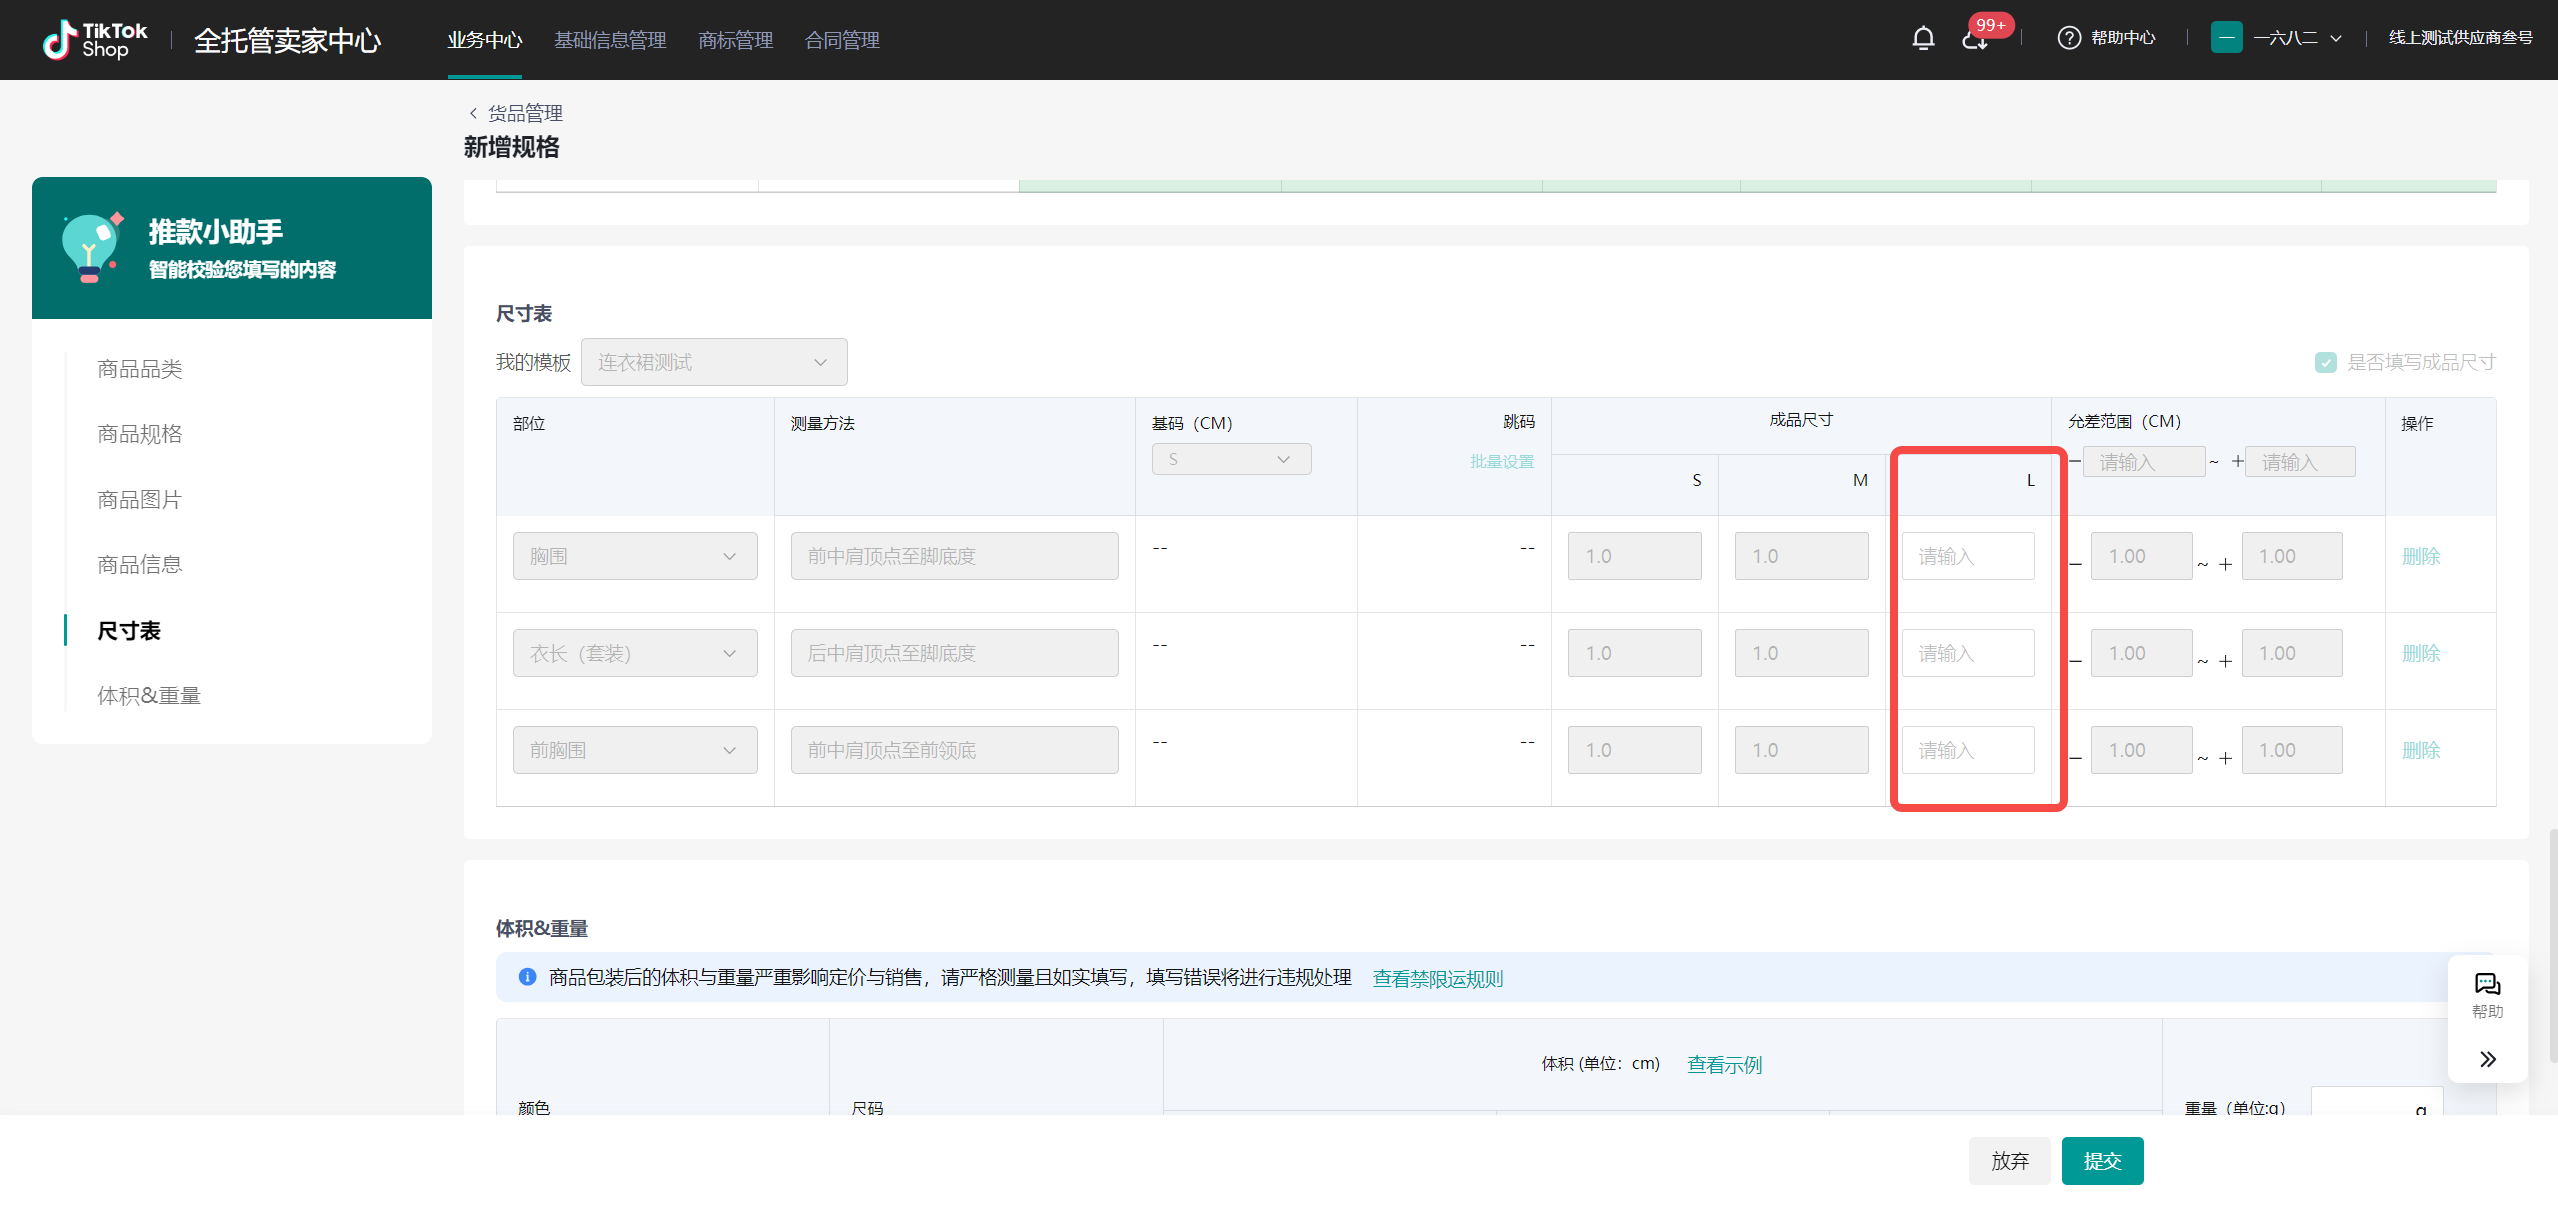Open the 基码 S size dropdown

[x=1231, y=459]
